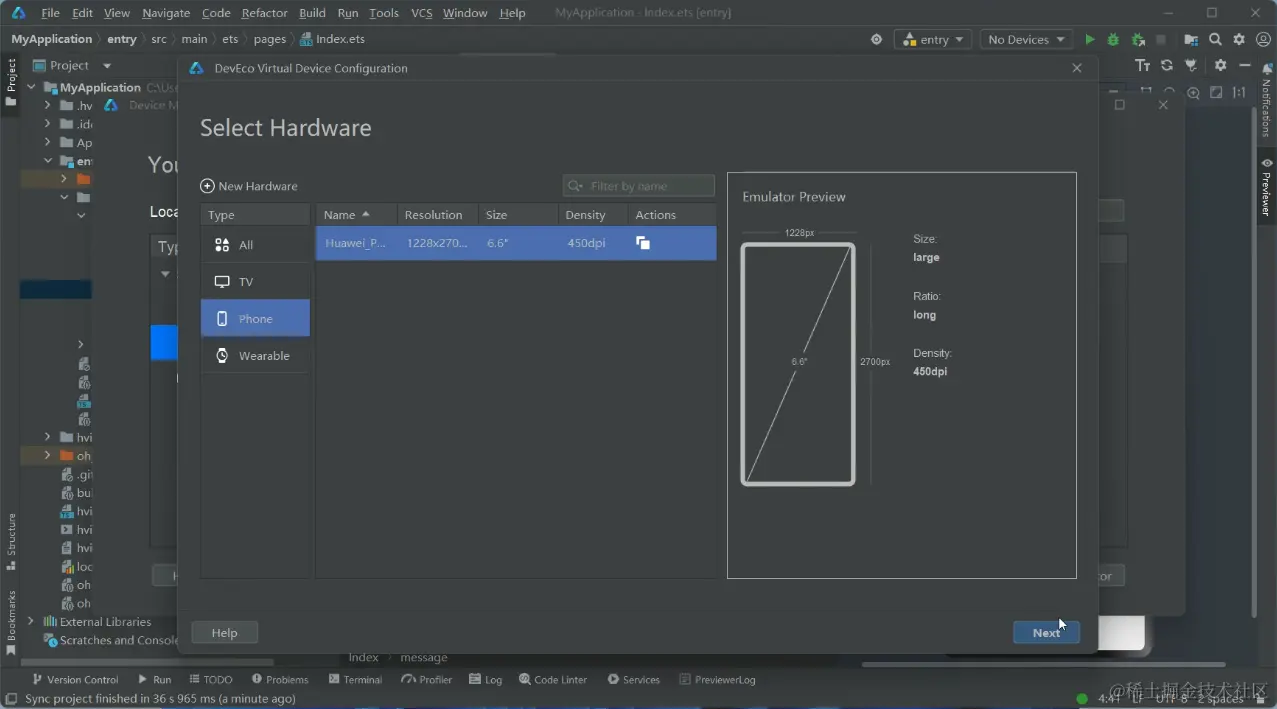The image size is (1277, 709).
Task: Collapse the MyApplication root tree node
Action: (x=31, y=88)
